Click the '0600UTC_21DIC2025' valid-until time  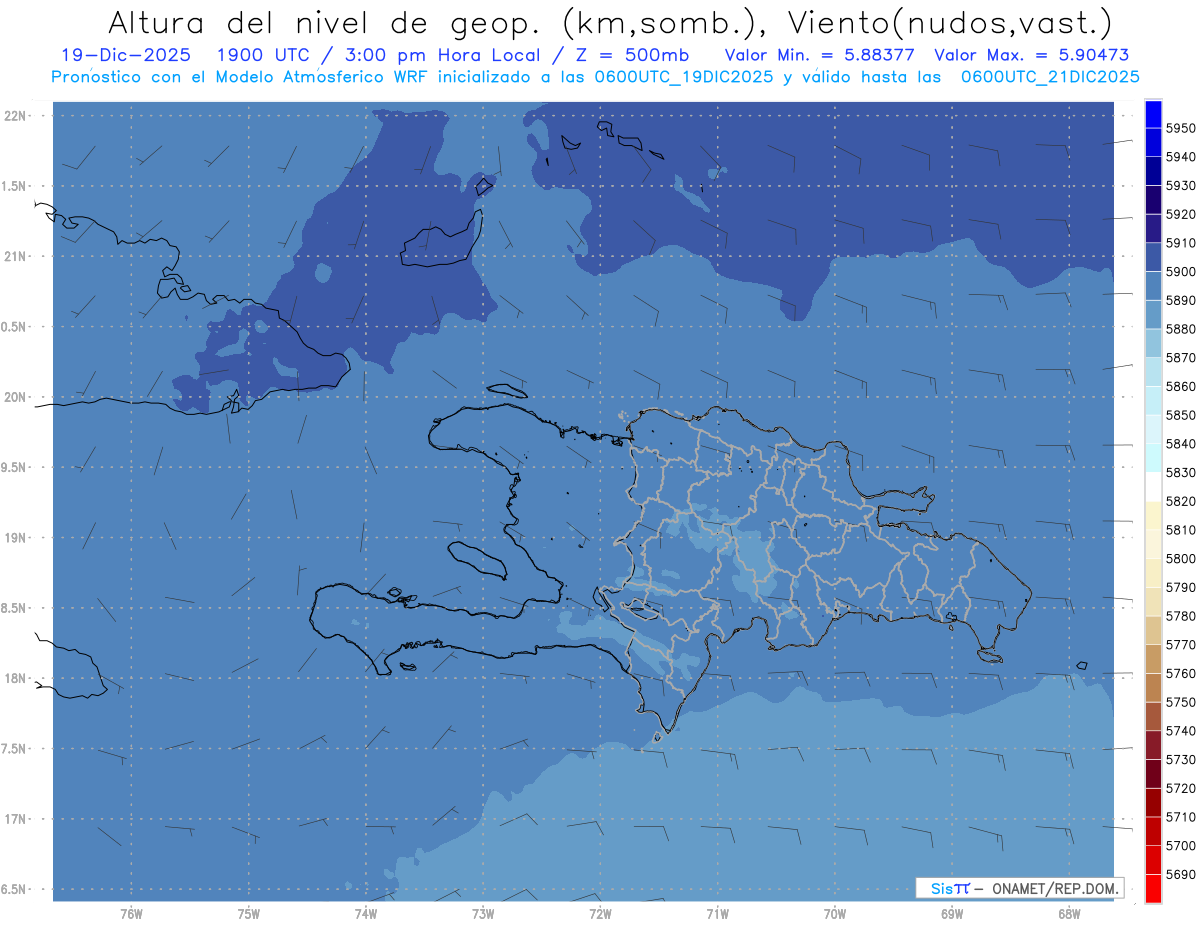click(x=1050, y=77)
